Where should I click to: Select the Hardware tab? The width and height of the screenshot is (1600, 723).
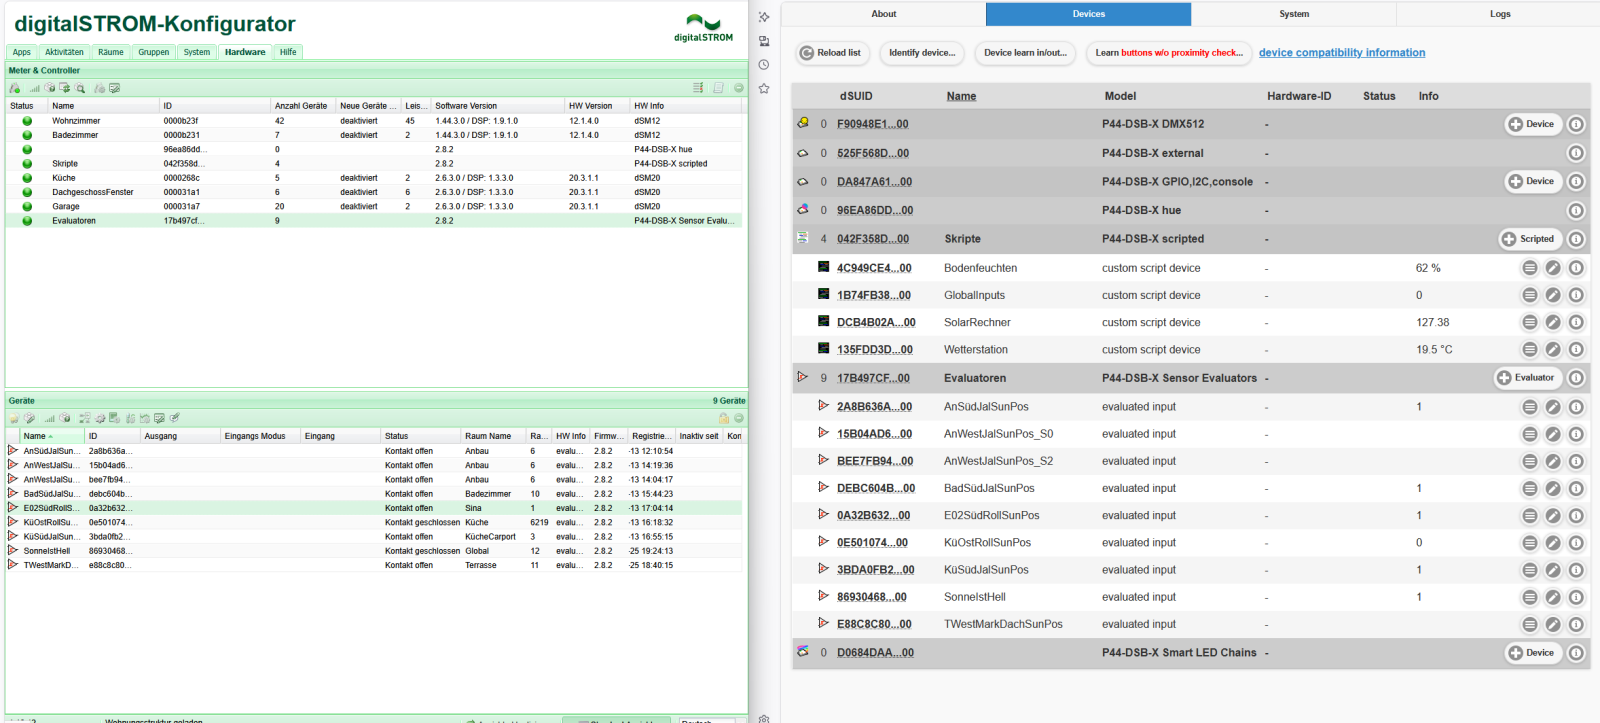[x=245, y=52]
